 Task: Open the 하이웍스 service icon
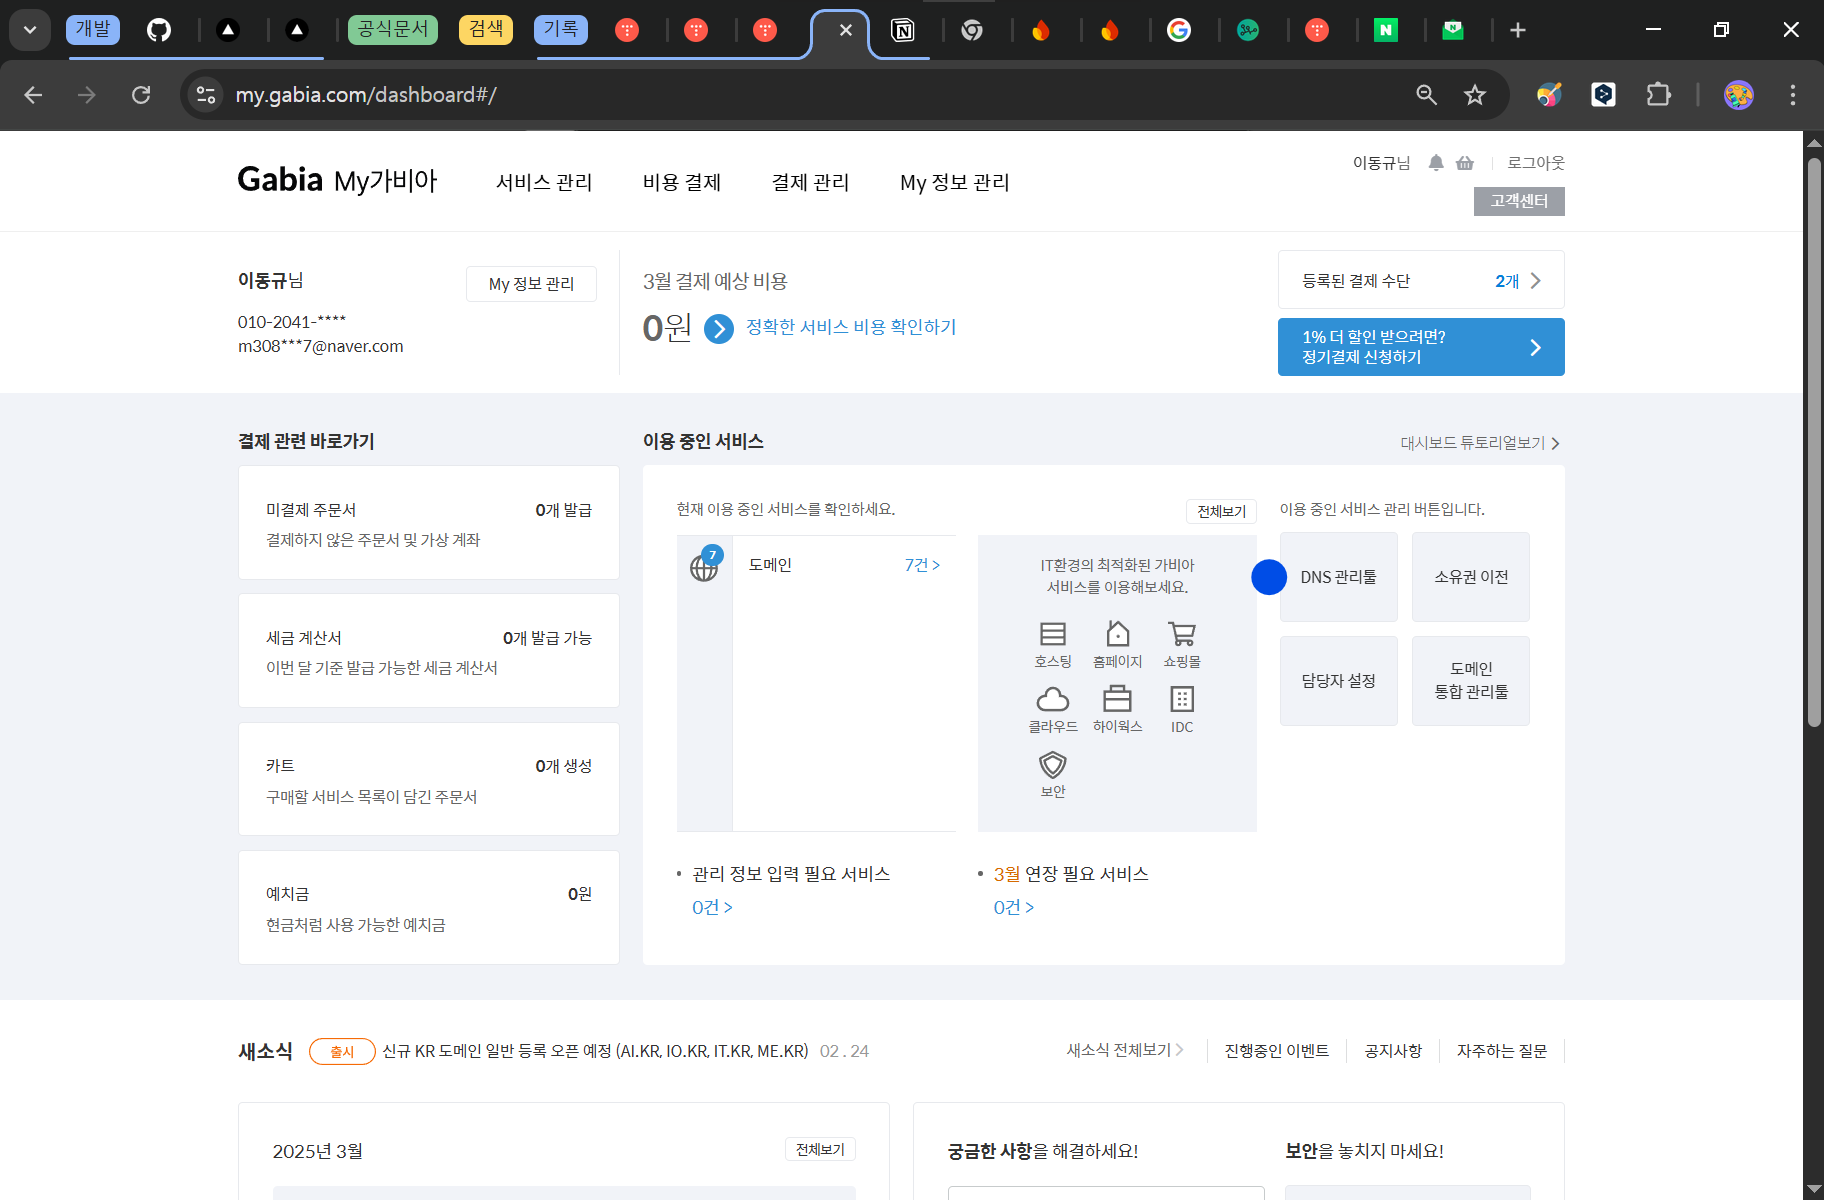(1117, 709)
